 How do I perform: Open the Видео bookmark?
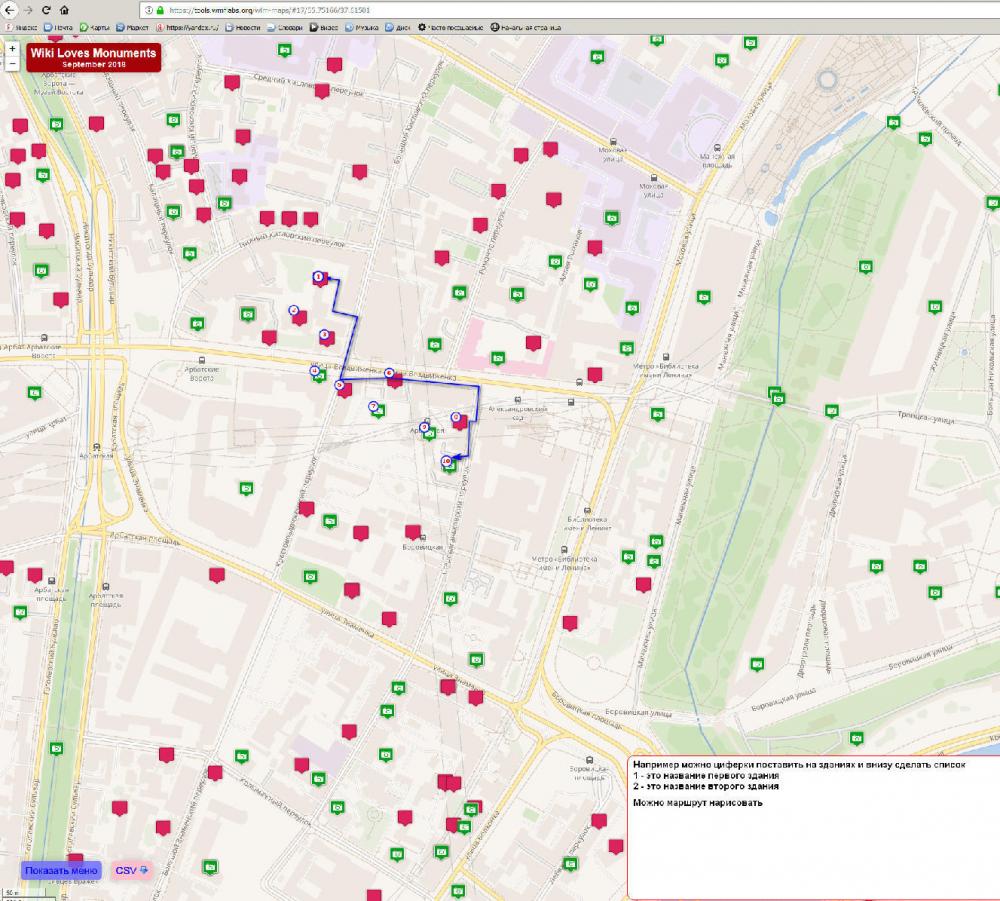(324, 27)
